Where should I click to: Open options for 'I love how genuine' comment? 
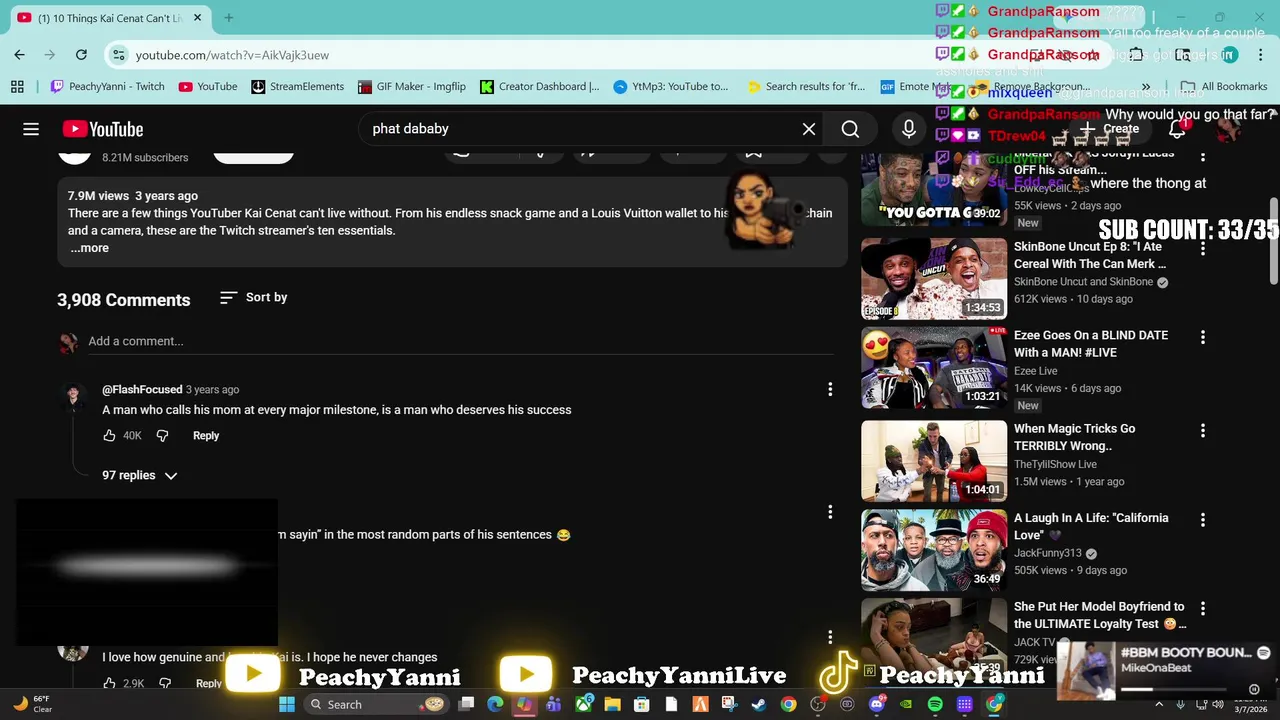pos(830,637)
